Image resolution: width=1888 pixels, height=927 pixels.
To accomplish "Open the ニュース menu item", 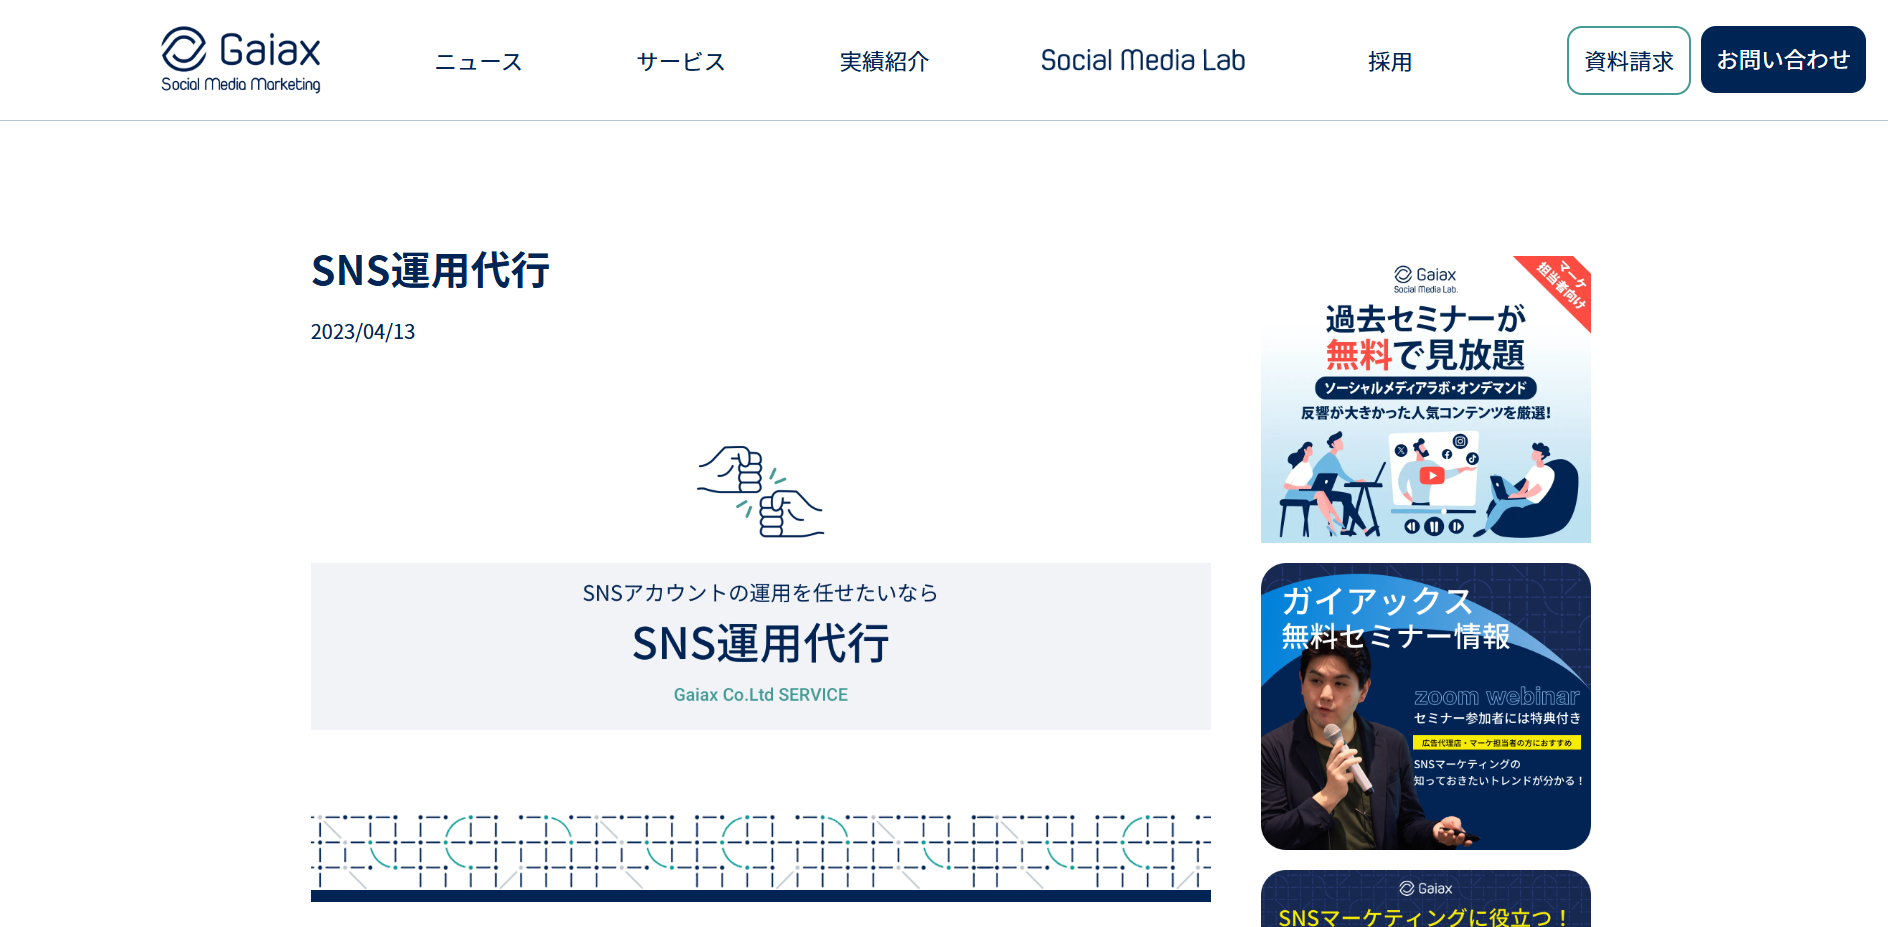I will (x=478, y=62).
